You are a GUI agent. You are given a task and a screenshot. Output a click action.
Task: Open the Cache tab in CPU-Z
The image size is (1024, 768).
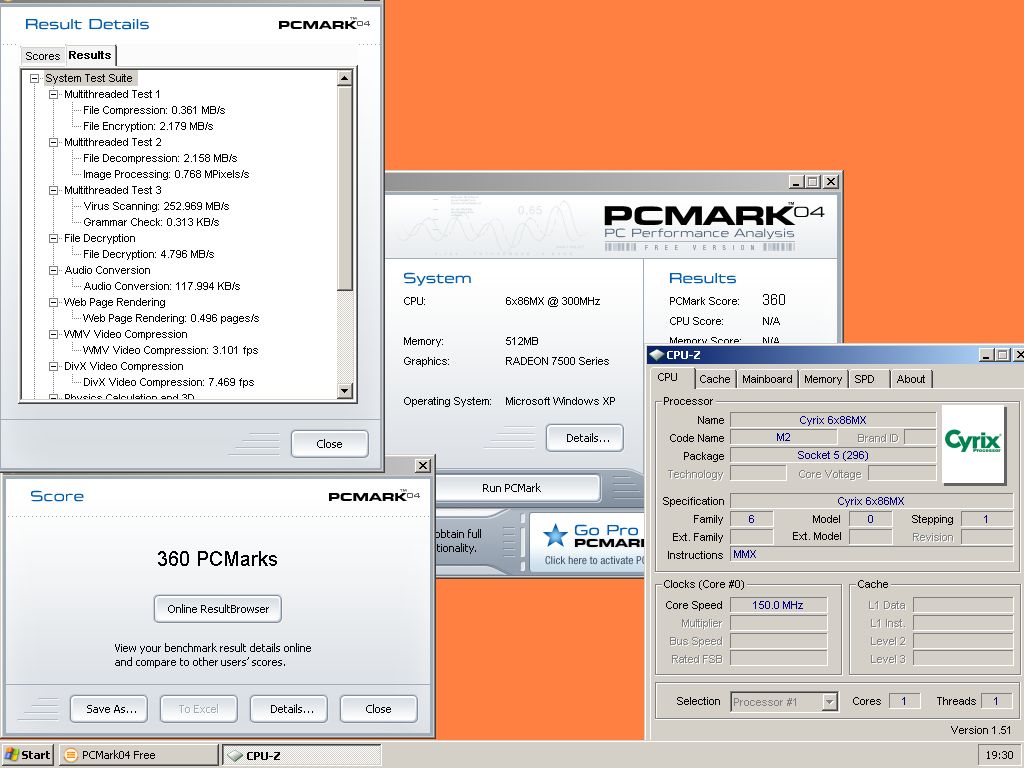point(714,379)
